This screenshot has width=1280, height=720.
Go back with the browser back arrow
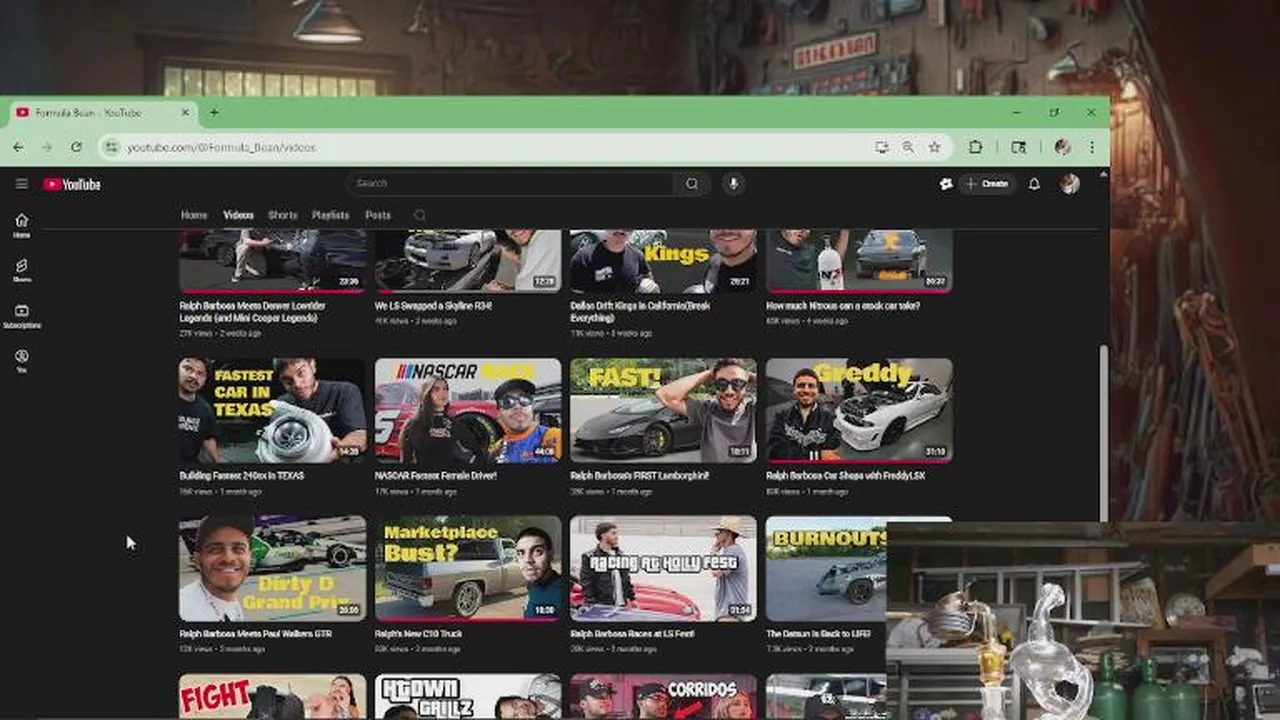point(18,147)
